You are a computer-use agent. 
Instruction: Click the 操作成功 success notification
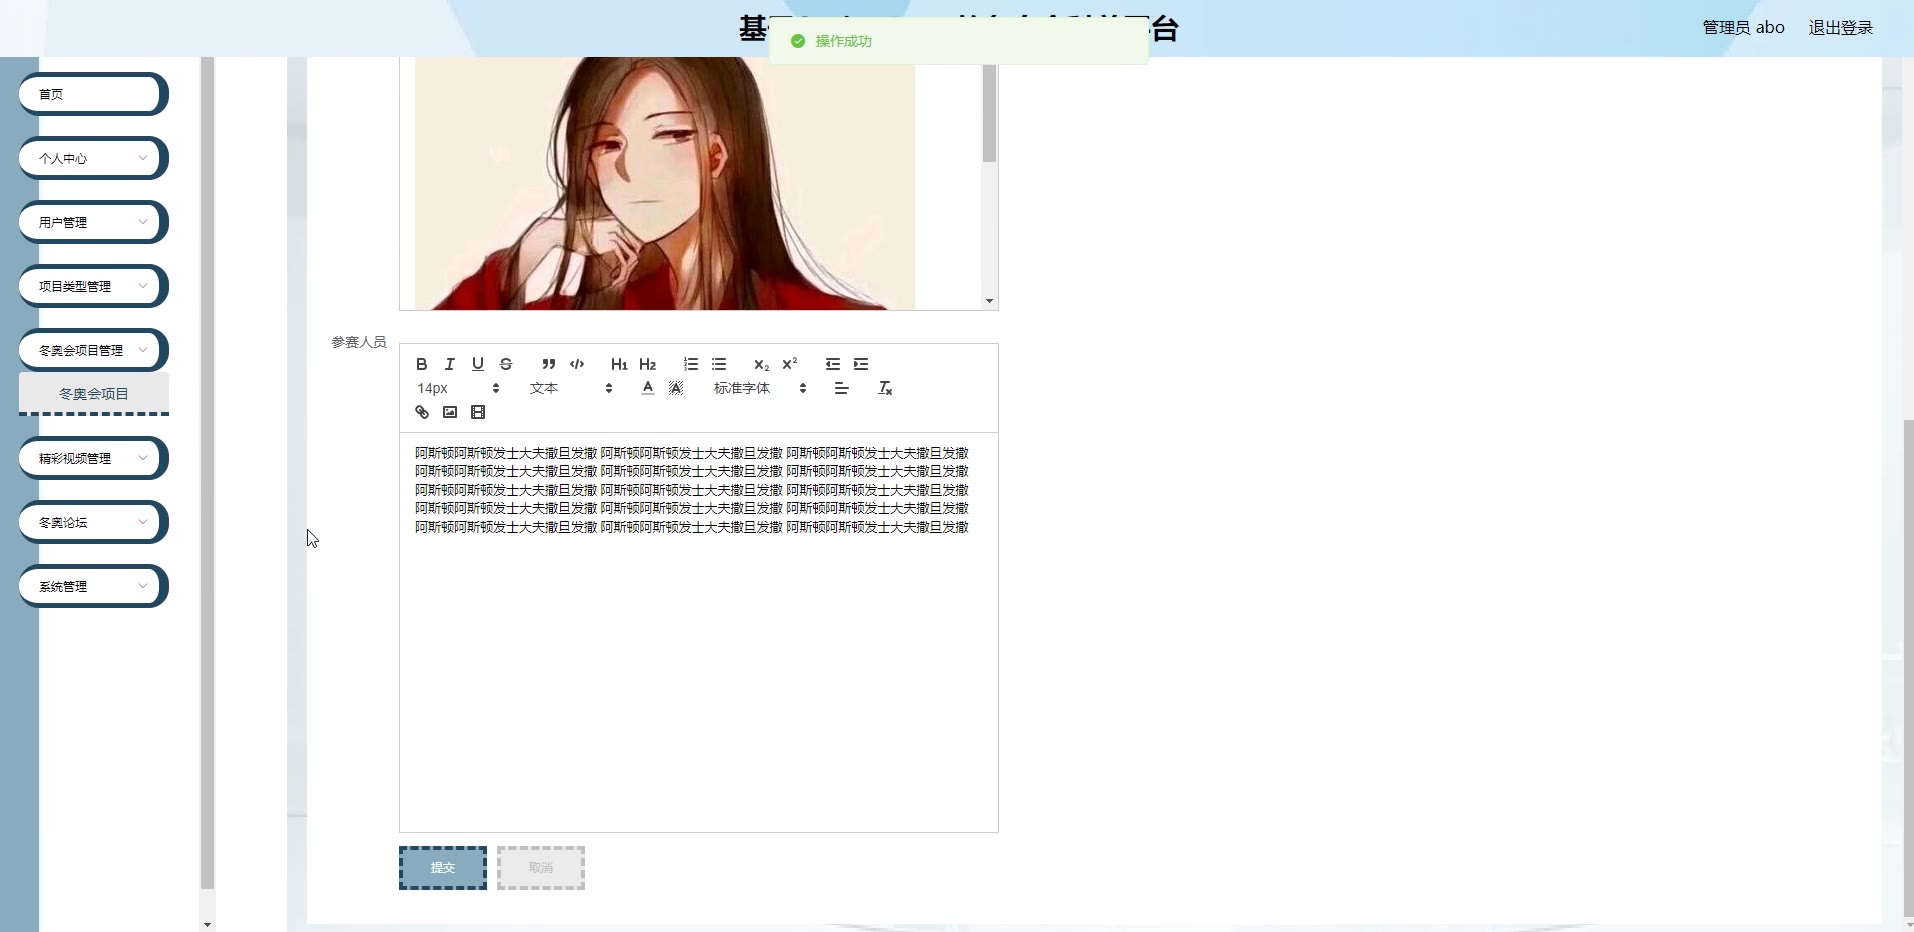tap(959, 41)
